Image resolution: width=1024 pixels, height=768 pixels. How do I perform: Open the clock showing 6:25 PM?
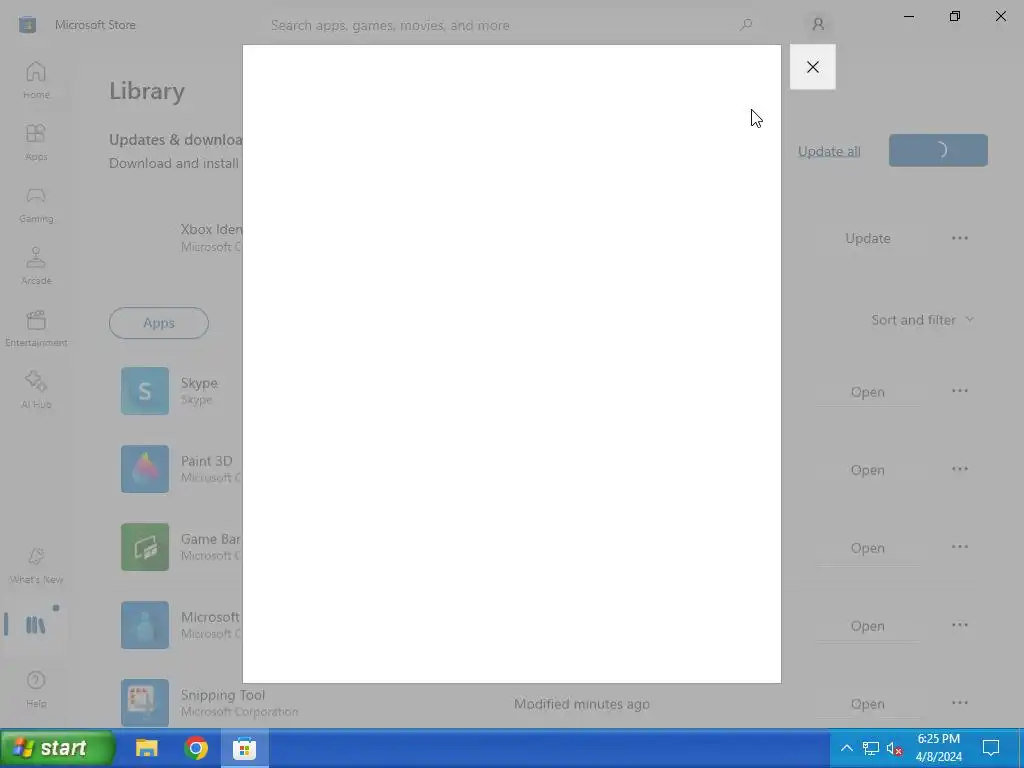pyautogui.click(x=938, y=748)
